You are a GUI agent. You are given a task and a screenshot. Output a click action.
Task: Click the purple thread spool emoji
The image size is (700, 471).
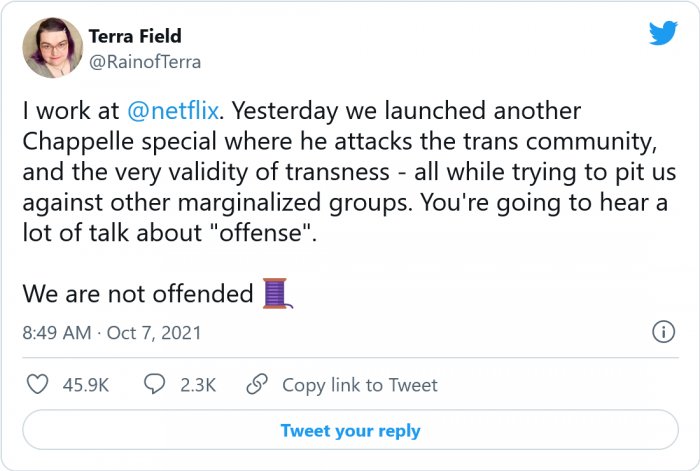(x=276, y=293)
